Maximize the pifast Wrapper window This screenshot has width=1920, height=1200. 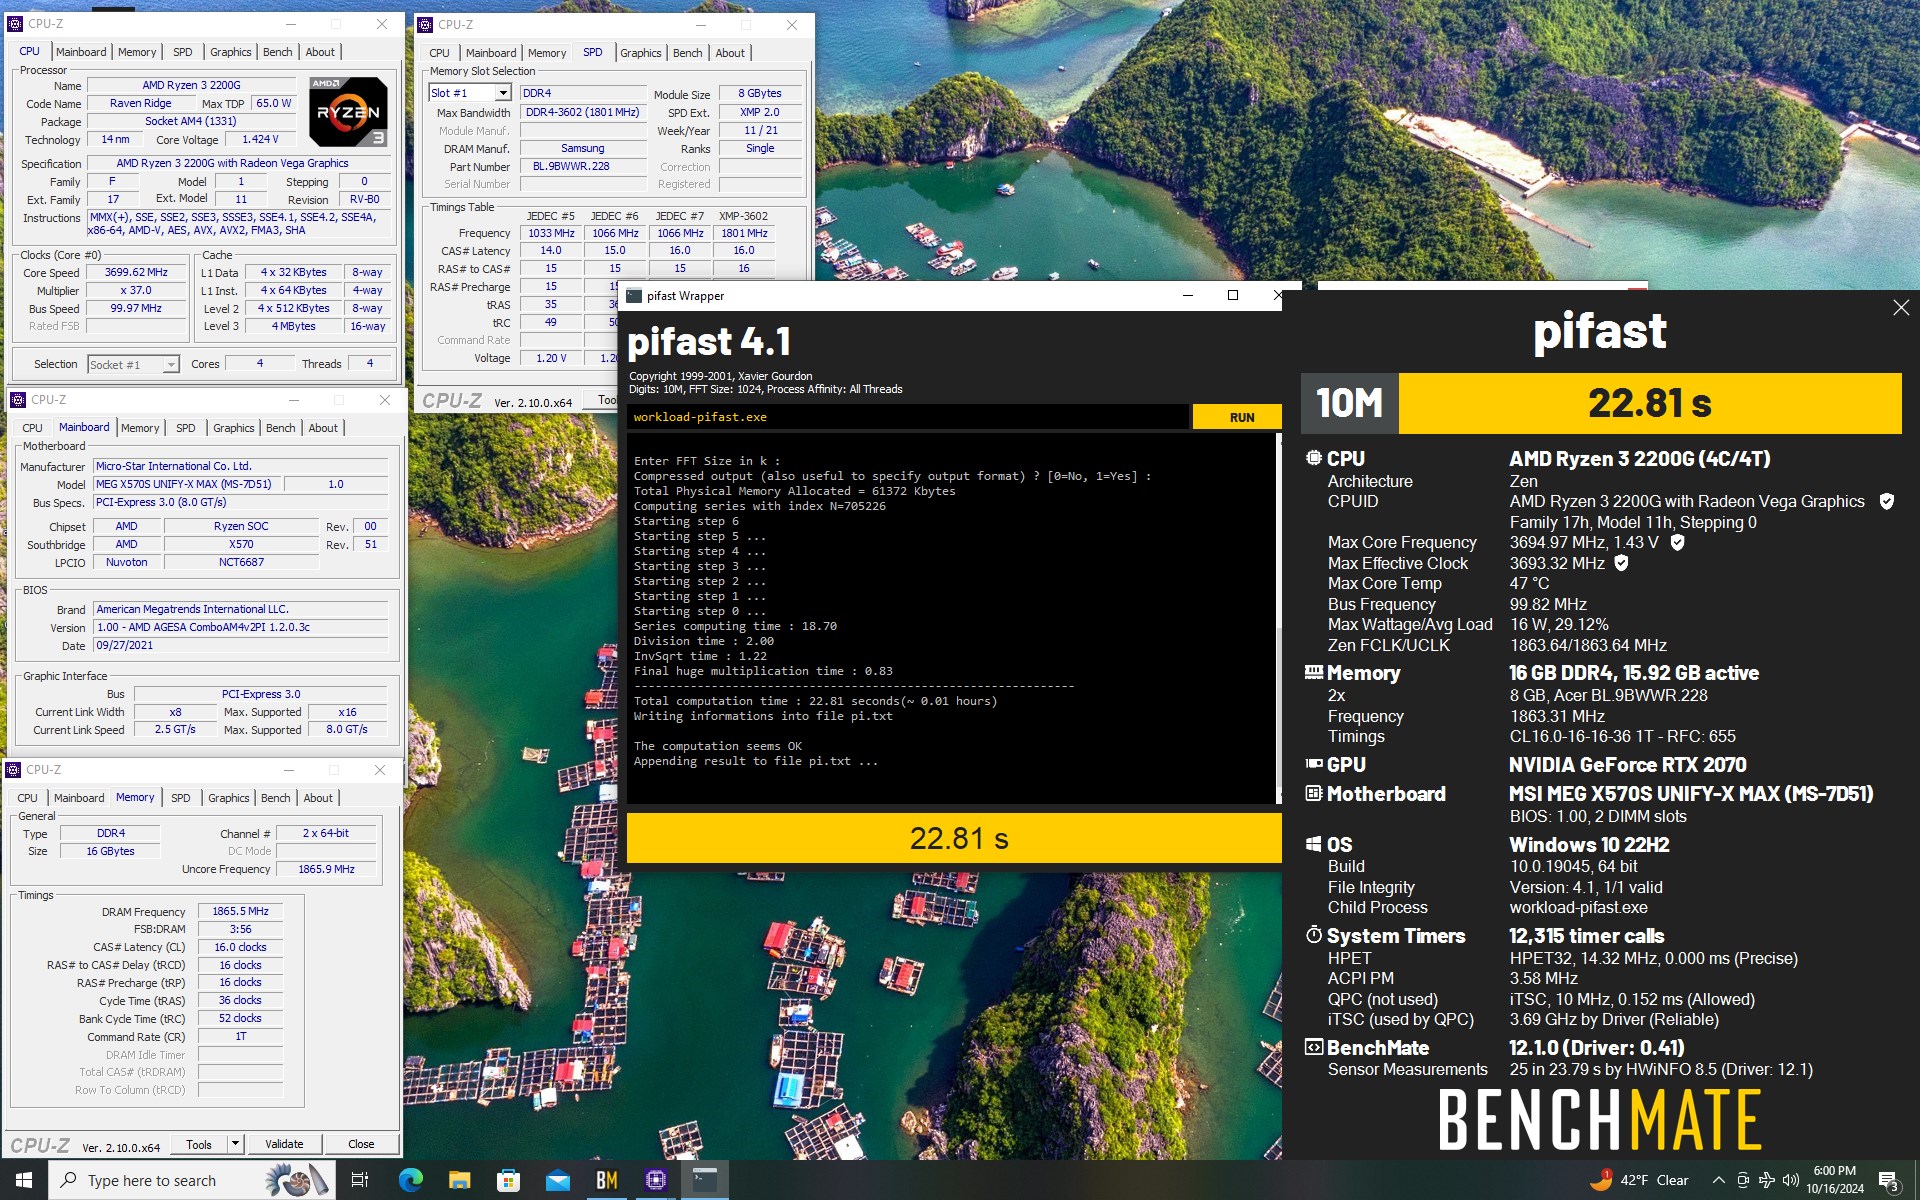click(1232, 295)
